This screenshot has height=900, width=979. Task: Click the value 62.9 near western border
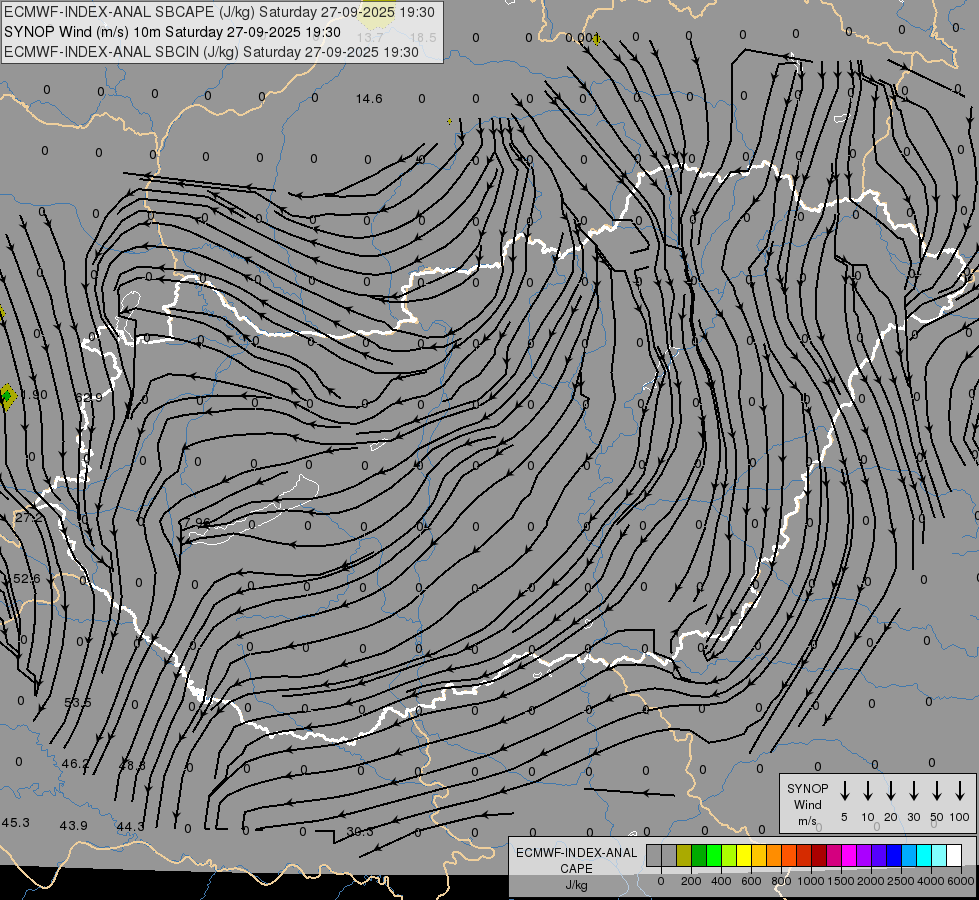(x=89, y=397)
